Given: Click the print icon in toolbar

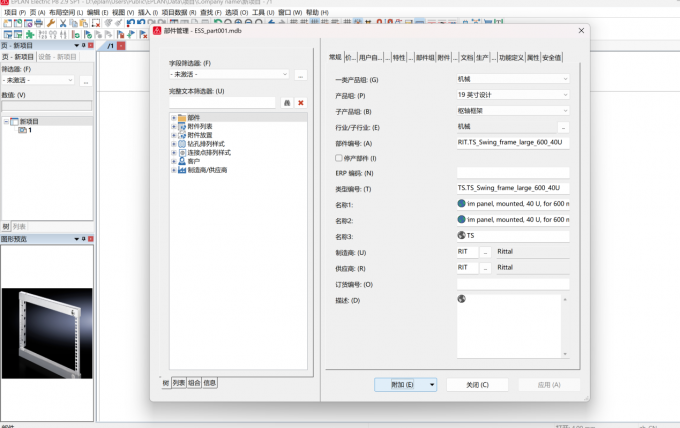Looking at the screenshot, I should tap(39, 23).
